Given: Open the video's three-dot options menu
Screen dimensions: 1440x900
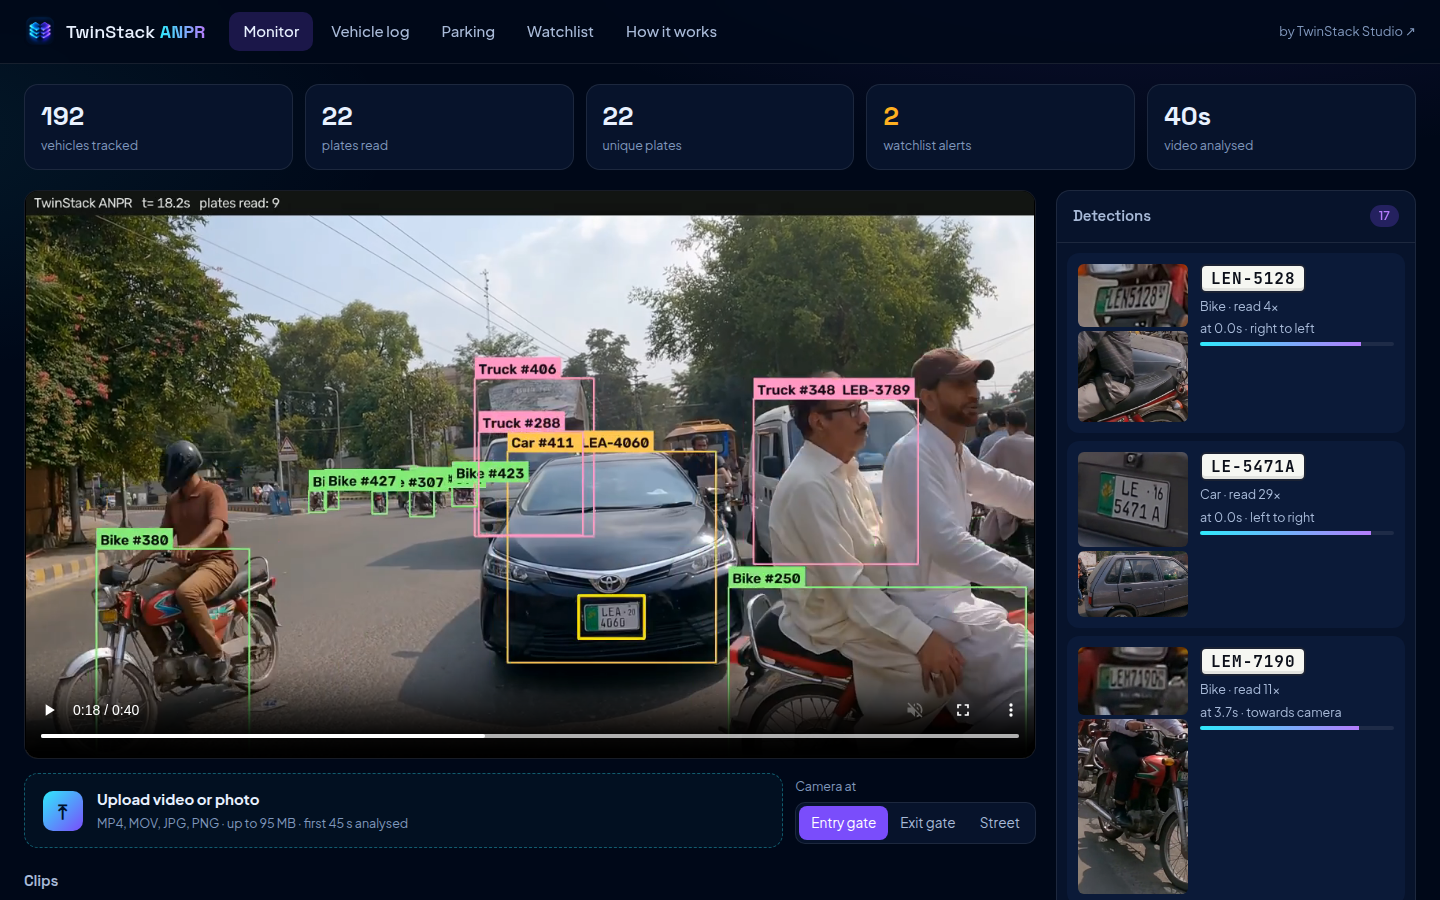Looking at the screenshot, I should point(1010,710).
